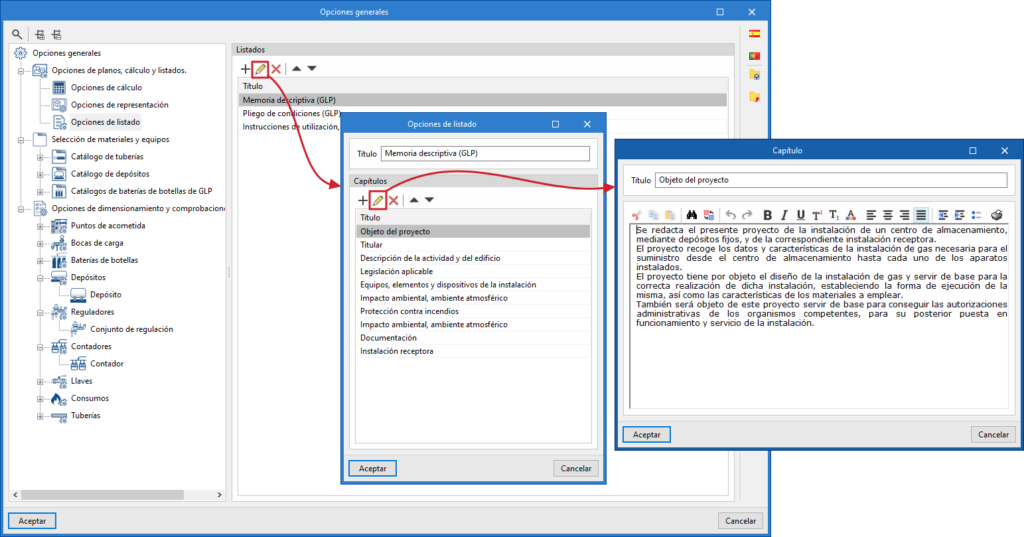Click the print icon in Capítulo toolbar
The width and height of the screenshot is (1024, 537).
(997, 215)
